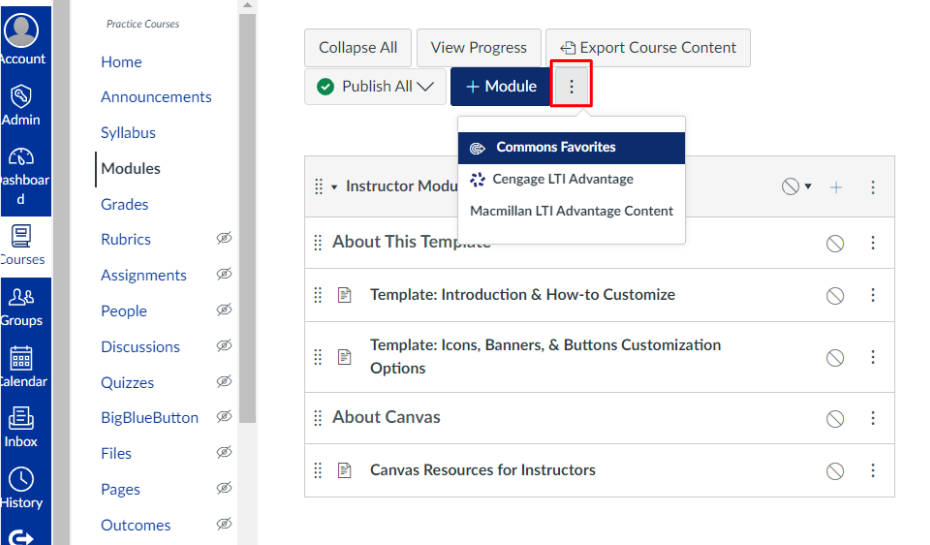Open the Admin shield icon
The width and height of the screenshot is (930, 545).
(x=21, y=96)
